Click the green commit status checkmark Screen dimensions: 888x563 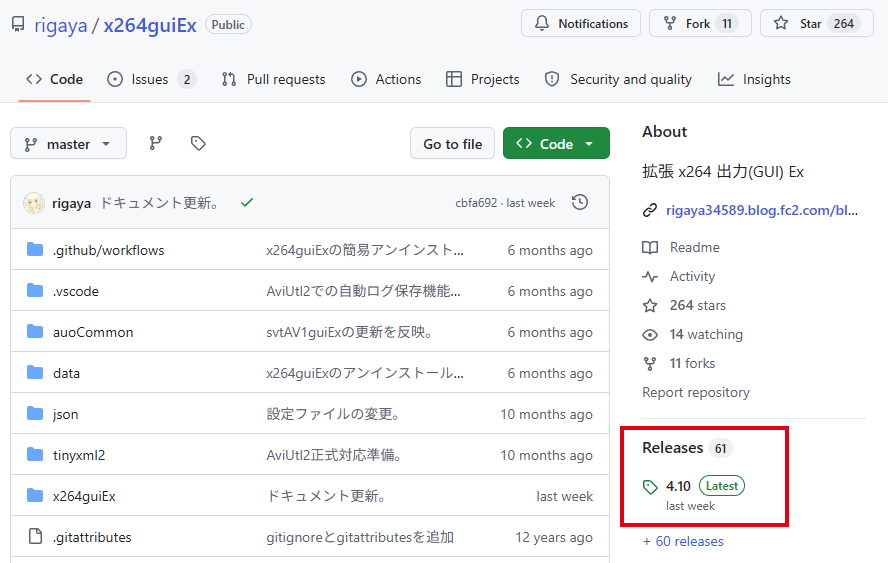pos(246,202)
